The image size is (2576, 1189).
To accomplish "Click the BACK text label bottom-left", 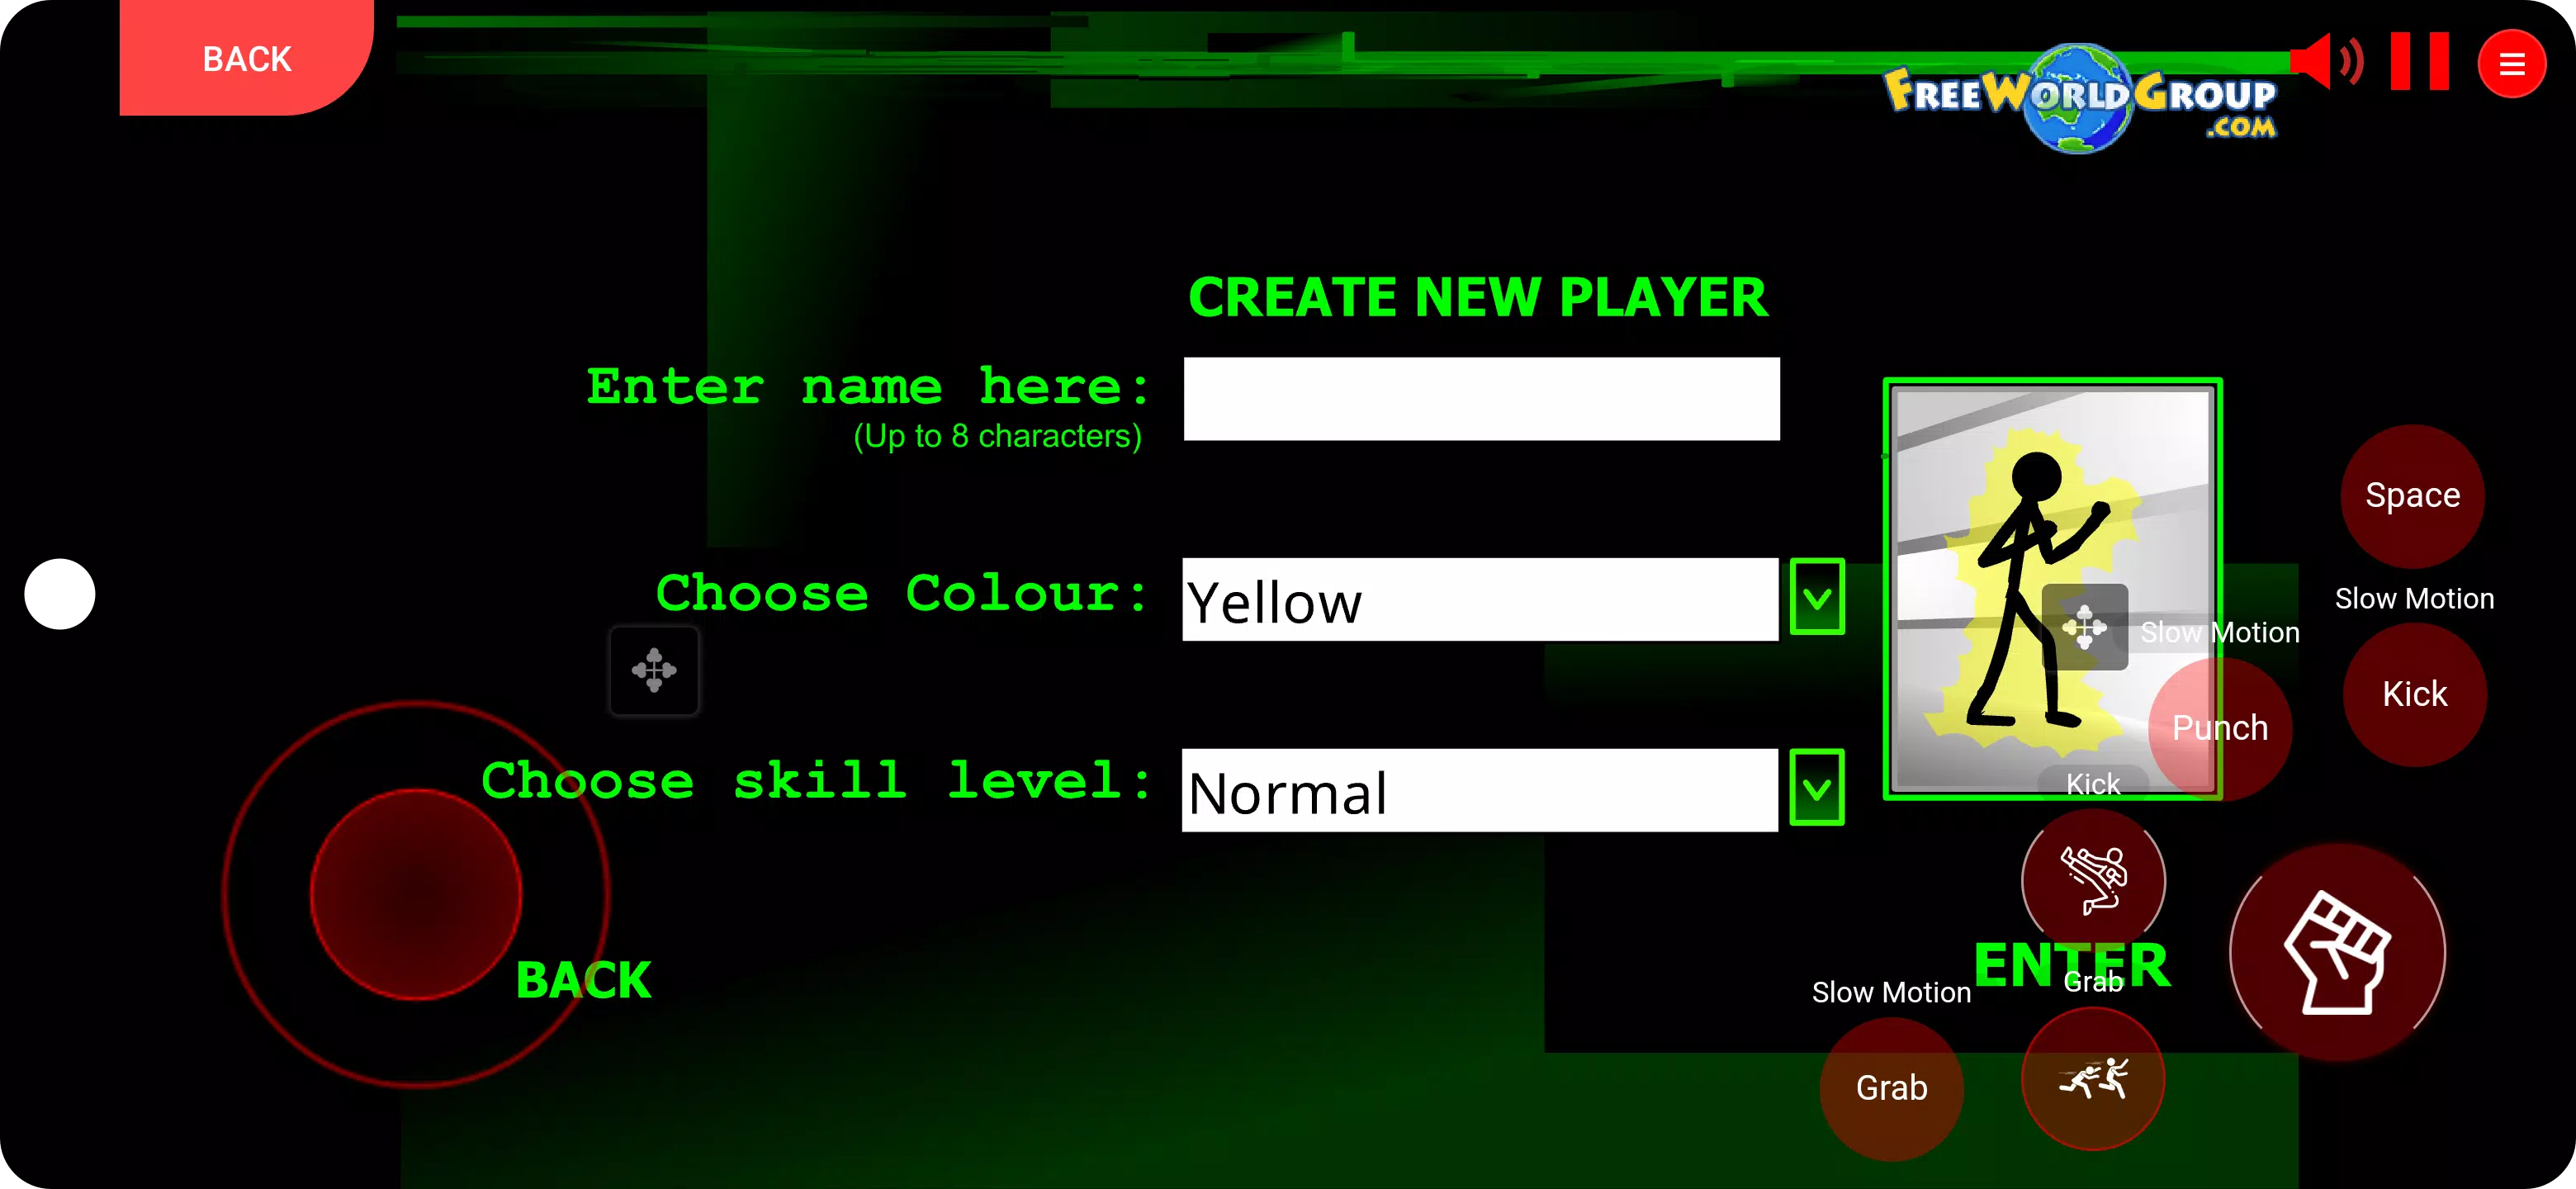I will coord(583,980).
